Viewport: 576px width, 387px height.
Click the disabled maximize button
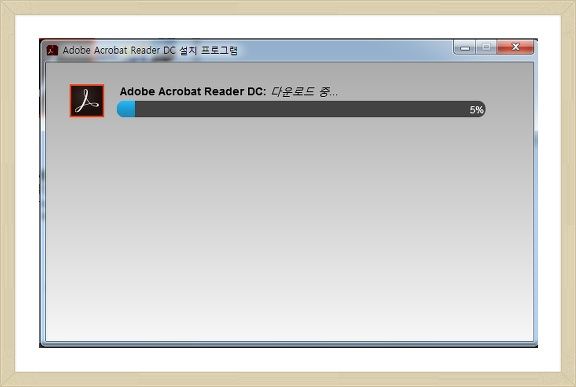coord(486,47)
